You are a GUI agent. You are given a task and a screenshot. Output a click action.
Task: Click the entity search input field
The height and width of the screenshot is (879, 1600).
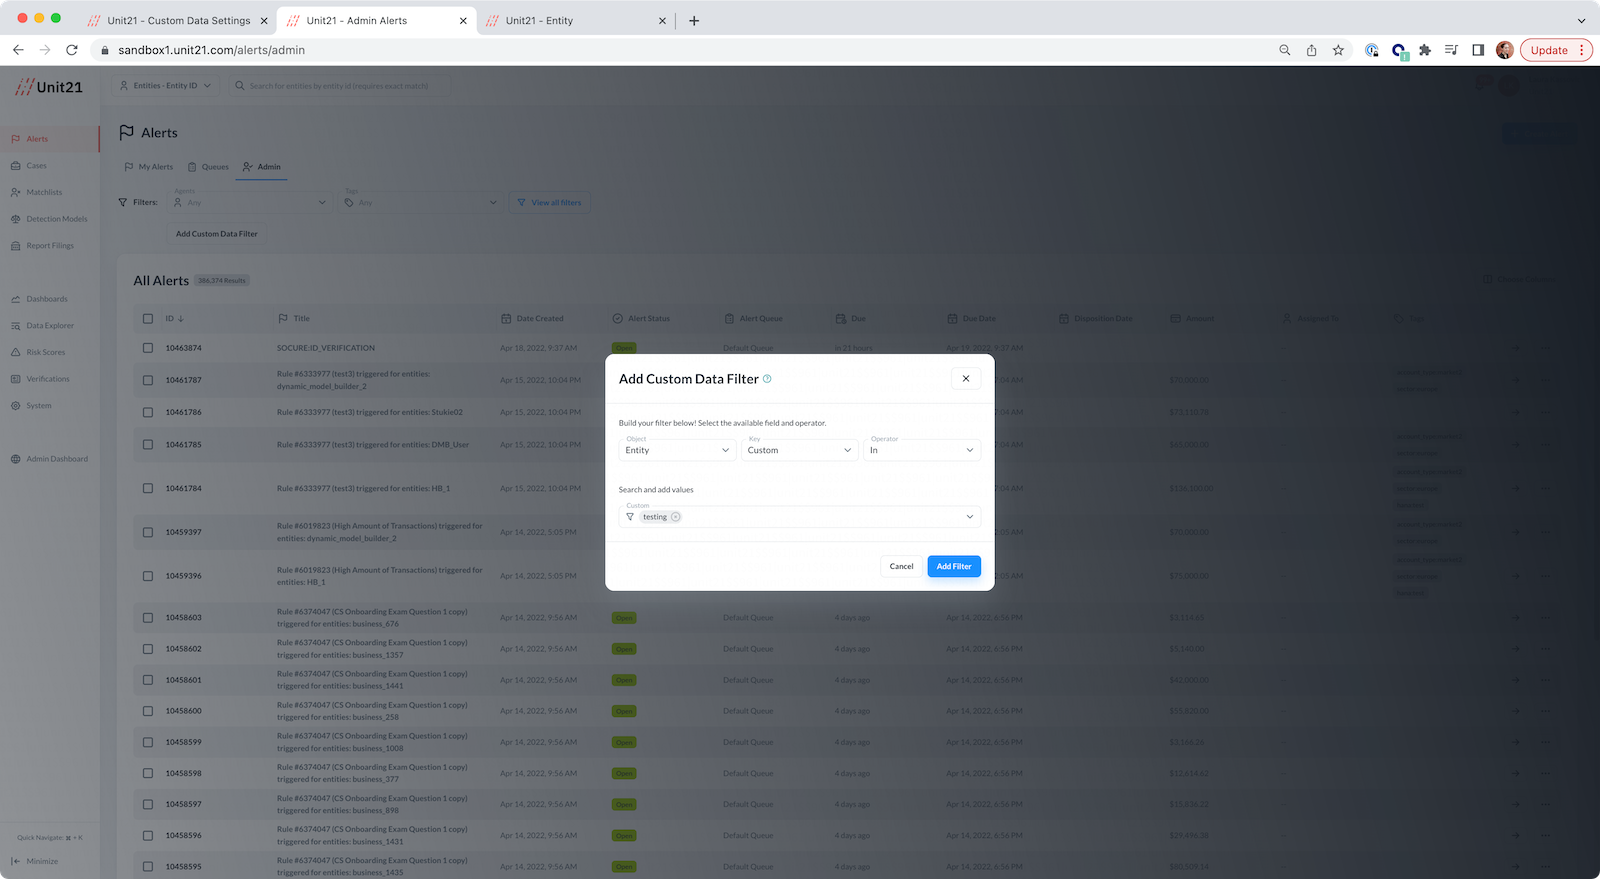point(340,86)
